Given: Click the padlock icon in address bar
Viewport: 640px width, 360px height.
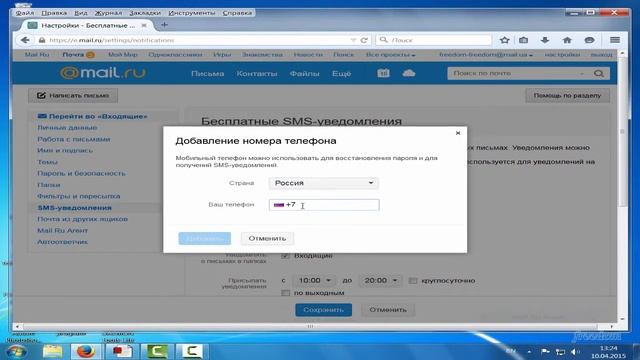Looking at the screenshot, I should 42,40.
